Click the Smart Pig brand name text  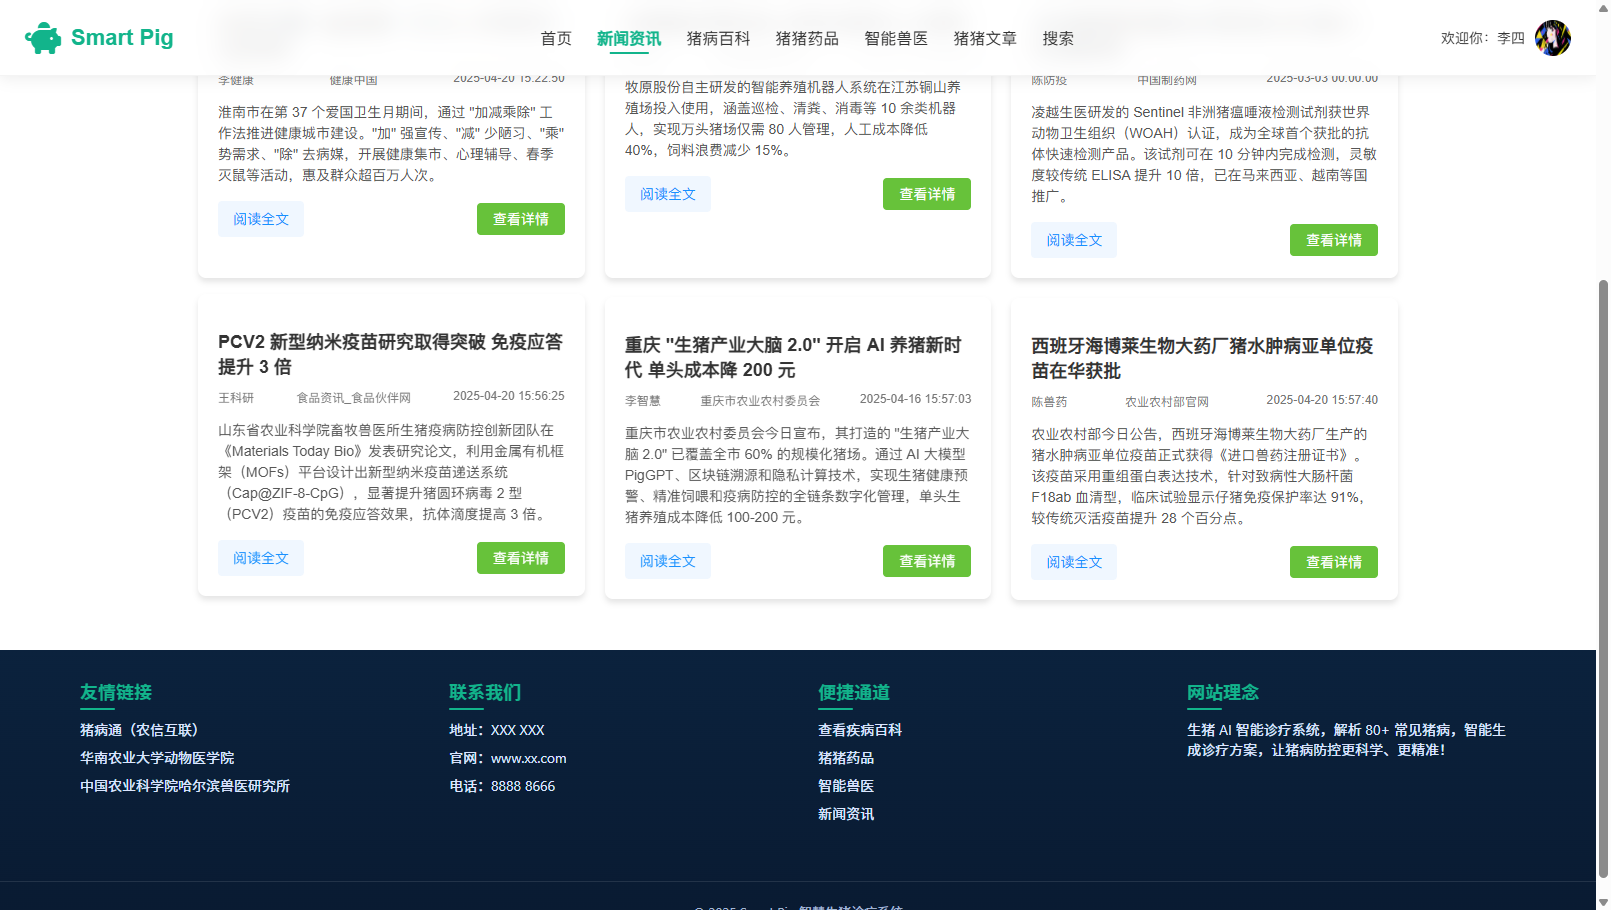coord(122,38)
